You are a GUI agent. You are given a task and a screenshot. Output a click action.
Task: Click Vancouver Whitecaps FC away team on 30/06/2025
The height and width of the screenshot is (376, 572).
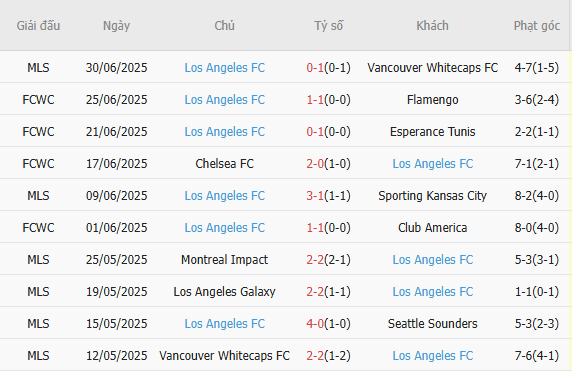[x=433, y=68]
